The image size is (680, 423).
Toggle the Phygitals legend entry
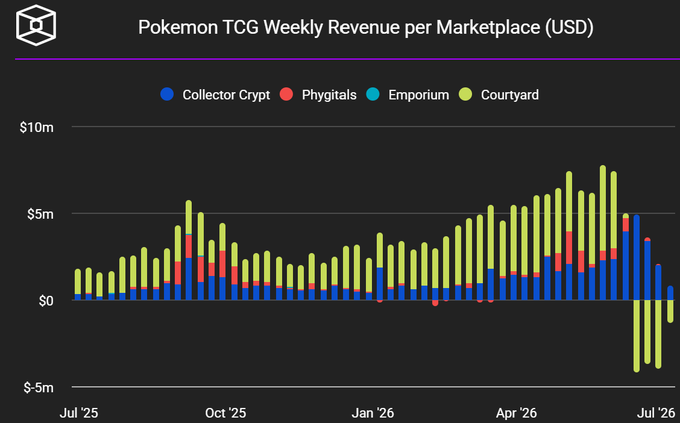click(x=318, y=95)
